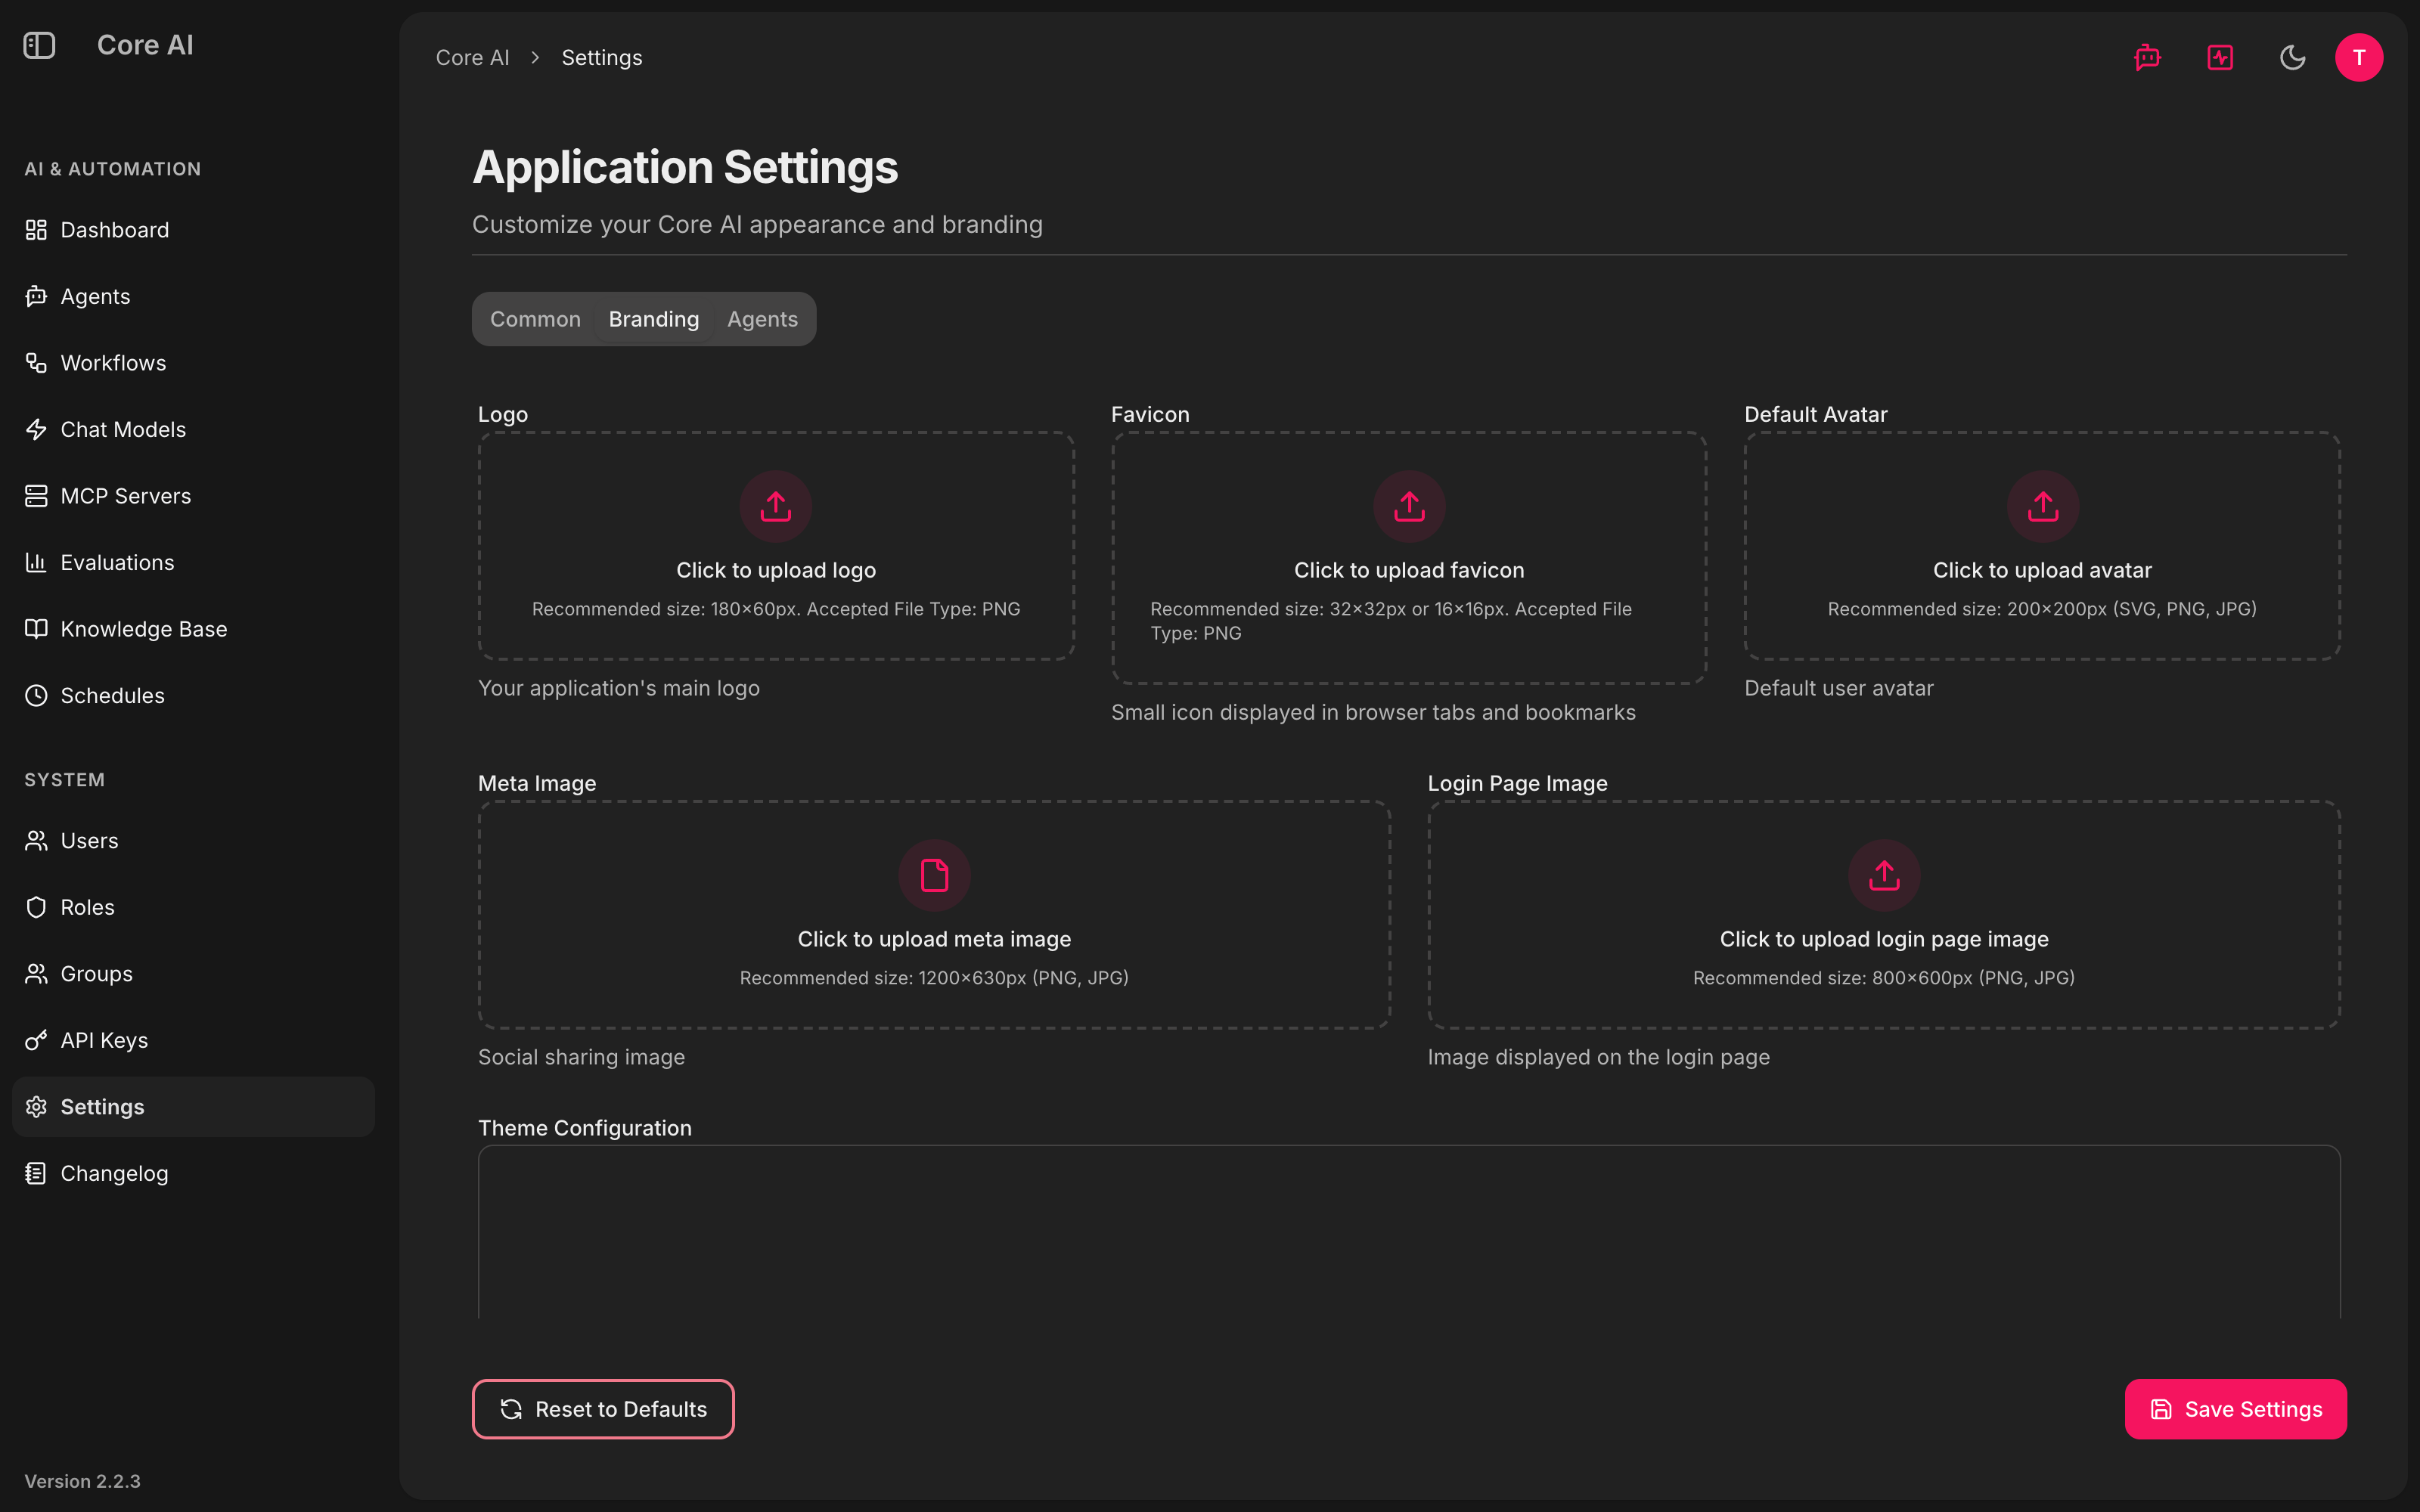
Task: Collapse the sidebar with the panel icon
Action: point(39,45)
